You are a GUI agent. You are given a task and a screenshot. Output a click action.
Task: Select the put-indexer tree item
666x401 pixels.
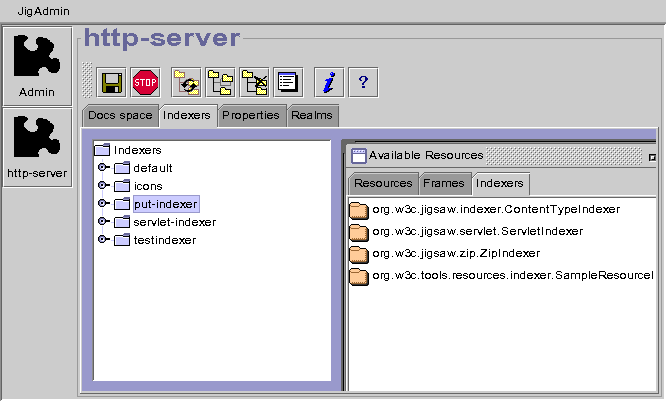(x=165, y=204)
